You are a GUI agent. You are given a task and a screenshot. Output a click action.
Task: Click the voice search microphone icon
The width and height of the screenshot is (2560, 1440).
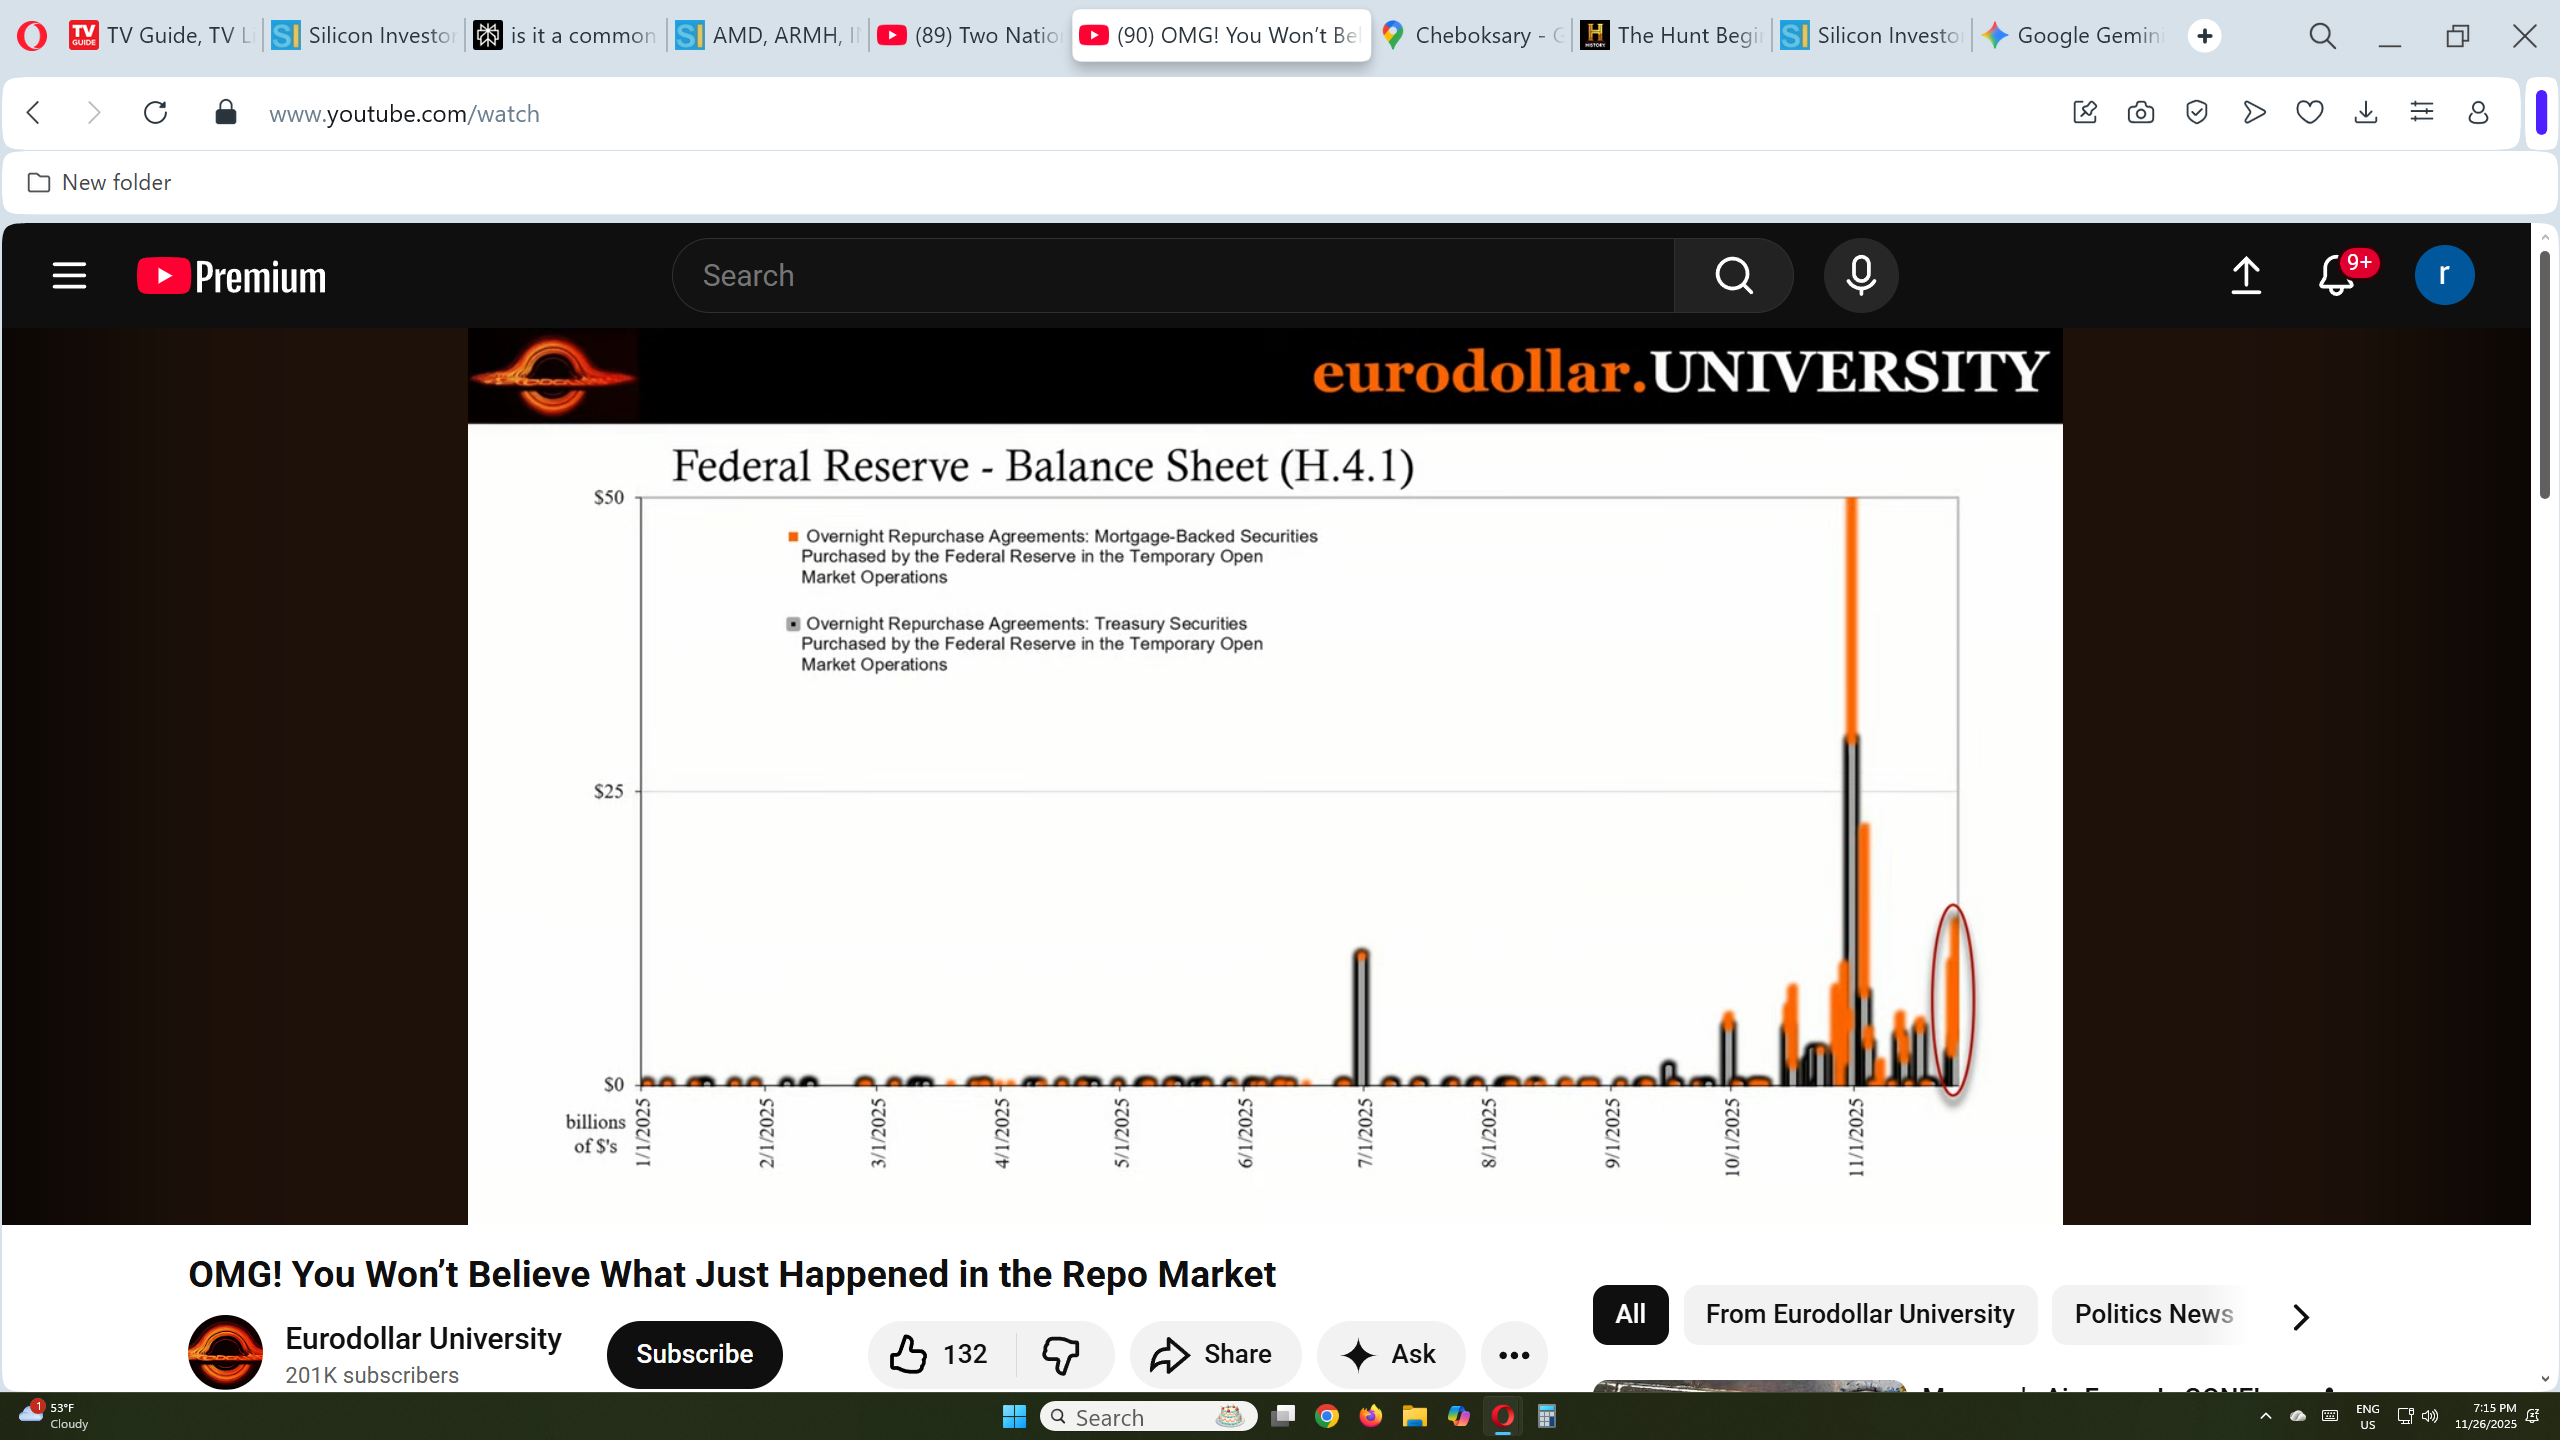(1860, 275)
